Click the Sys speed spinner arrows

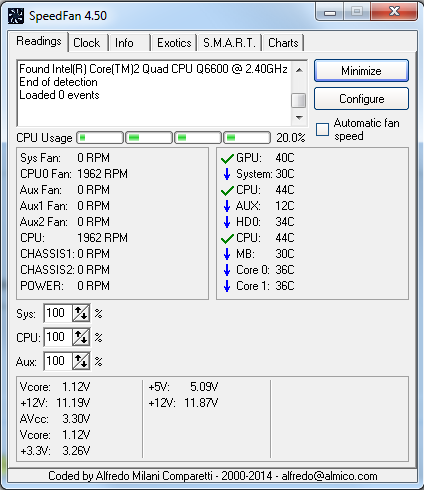(81, 313)
